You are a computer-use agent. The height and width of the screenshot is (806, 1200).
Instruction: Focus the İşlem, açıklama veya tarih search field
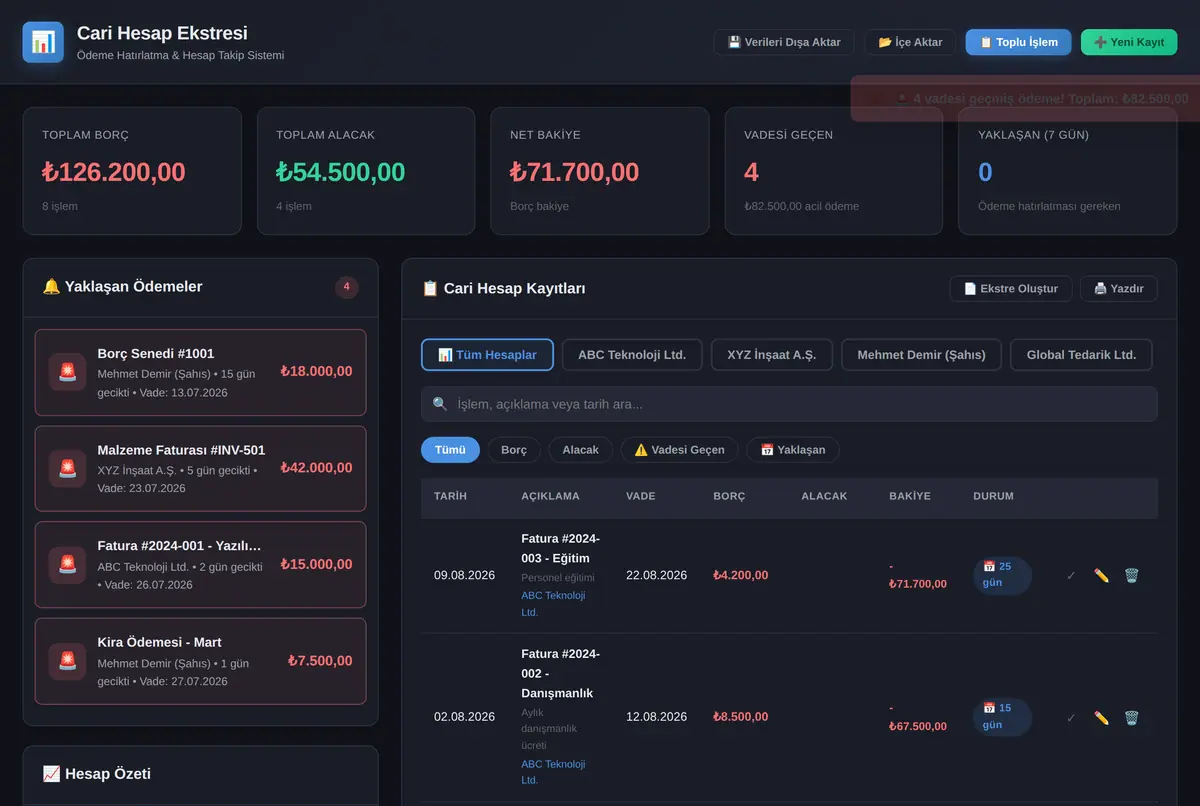(789, 404)
